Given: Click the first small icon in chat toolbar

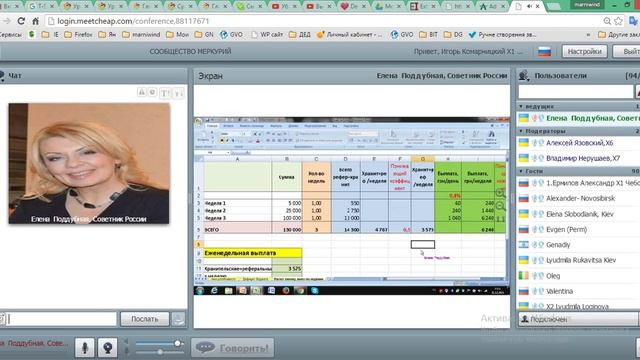Looking at the screenshot, I should tap(142, 93).
